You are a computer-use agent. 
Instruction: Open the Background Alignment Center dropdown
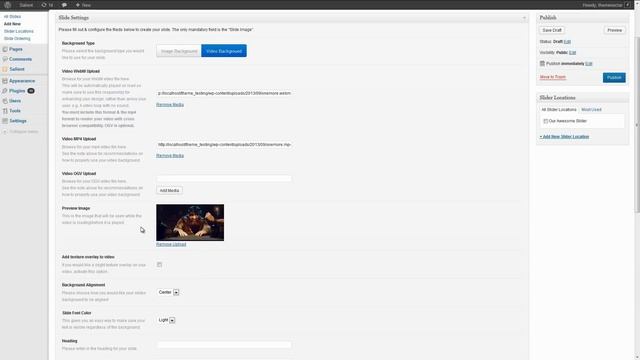click(x=168, y=293)
